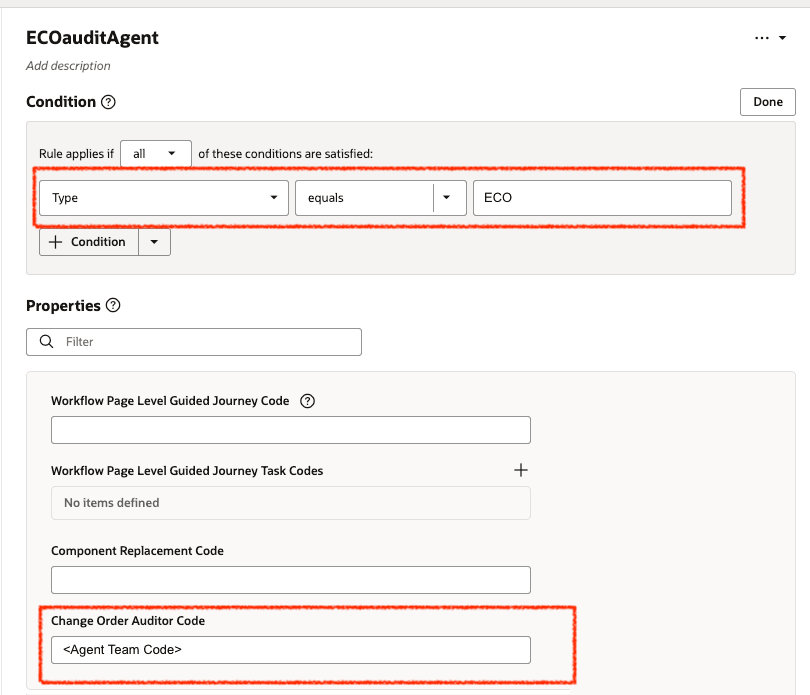
Task: Click the plus icon on the Condition button
Action: coord(56,241)
